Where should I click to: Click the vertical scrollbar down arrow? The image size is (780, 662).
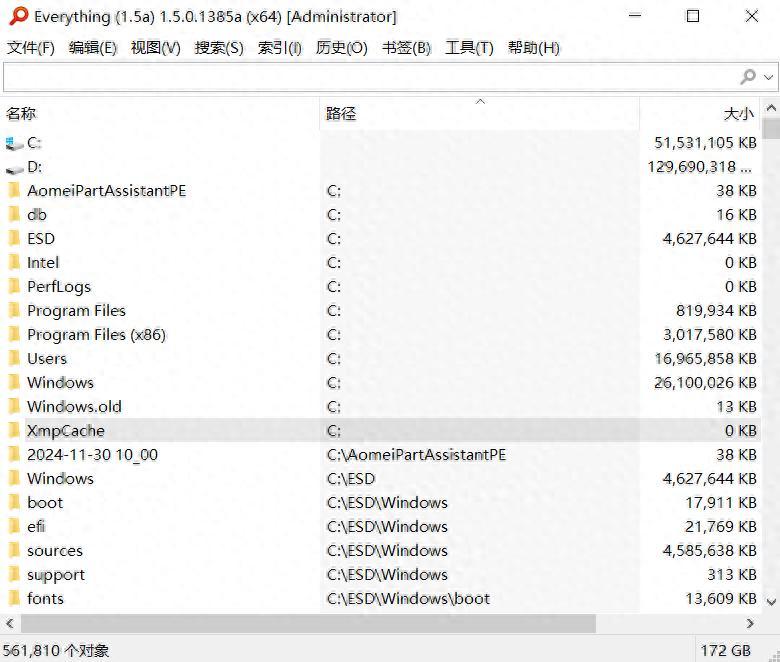[x=771, y=601]
